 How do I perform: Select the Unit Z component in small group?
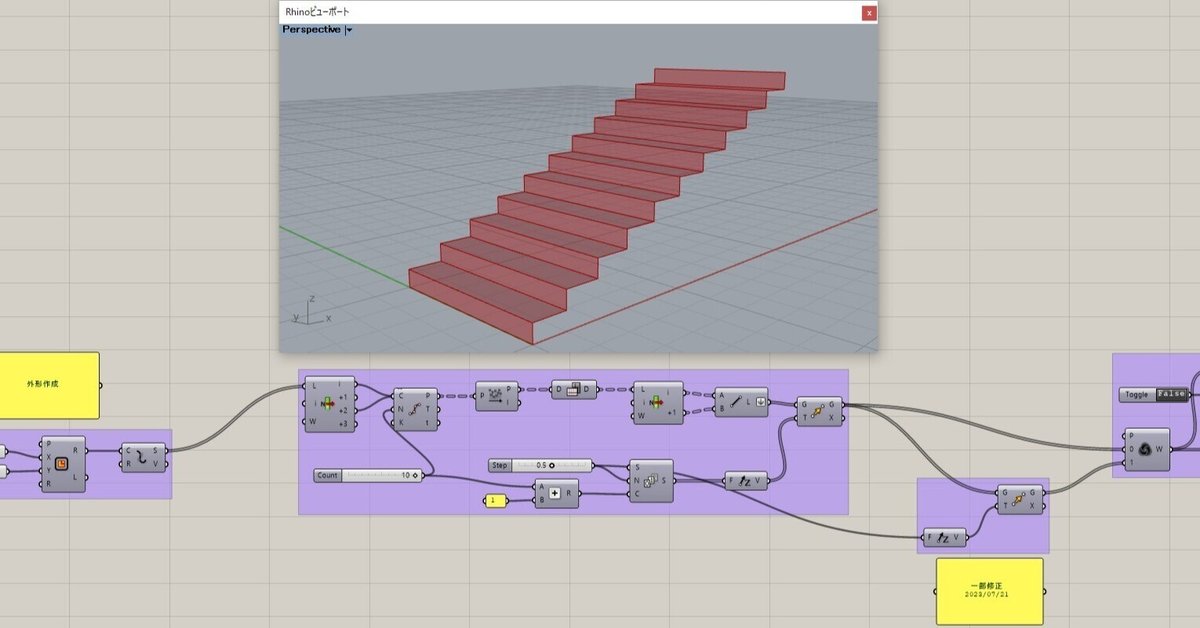tap(945, 537)
